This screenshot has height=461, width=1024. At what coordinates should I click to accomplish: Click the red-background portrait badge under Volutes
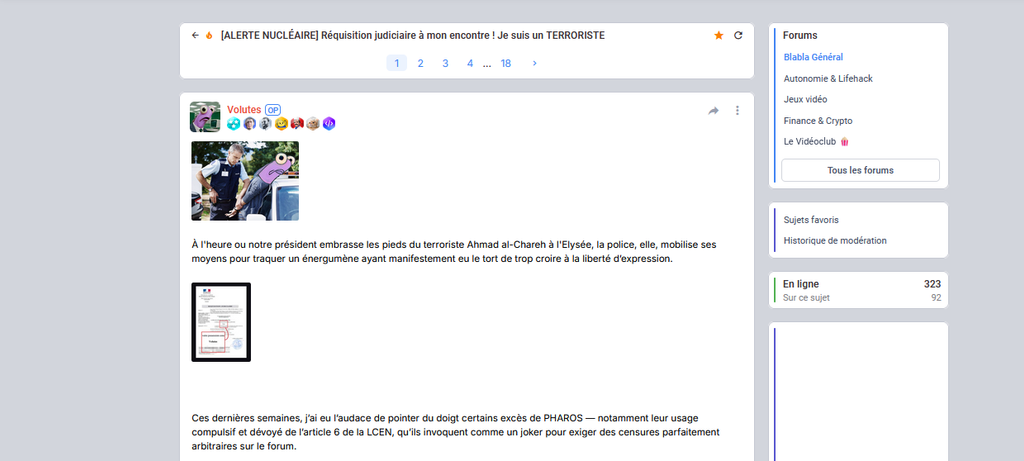point(297,123)
